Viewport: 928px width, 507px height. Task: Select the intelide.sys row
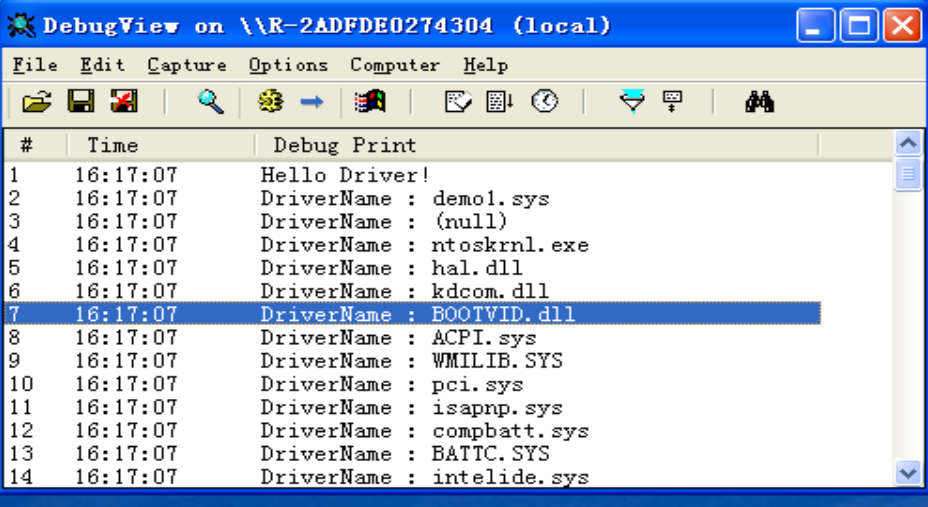tap(413, 476)
